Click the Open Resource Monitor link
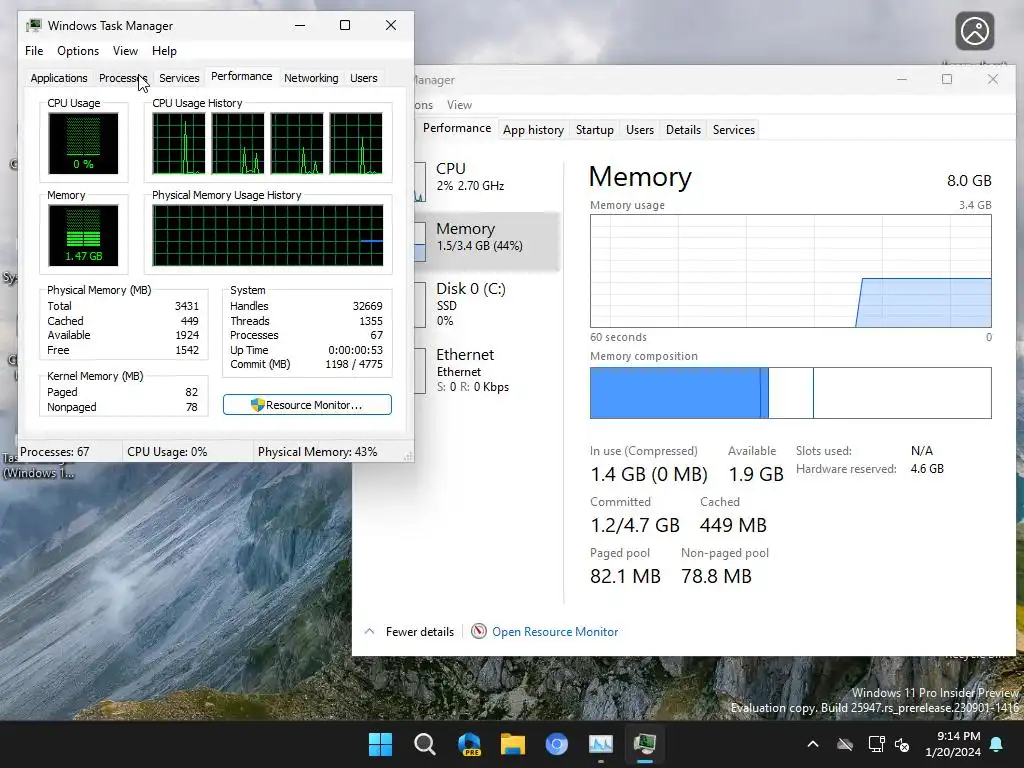 [x=554, y=632]
